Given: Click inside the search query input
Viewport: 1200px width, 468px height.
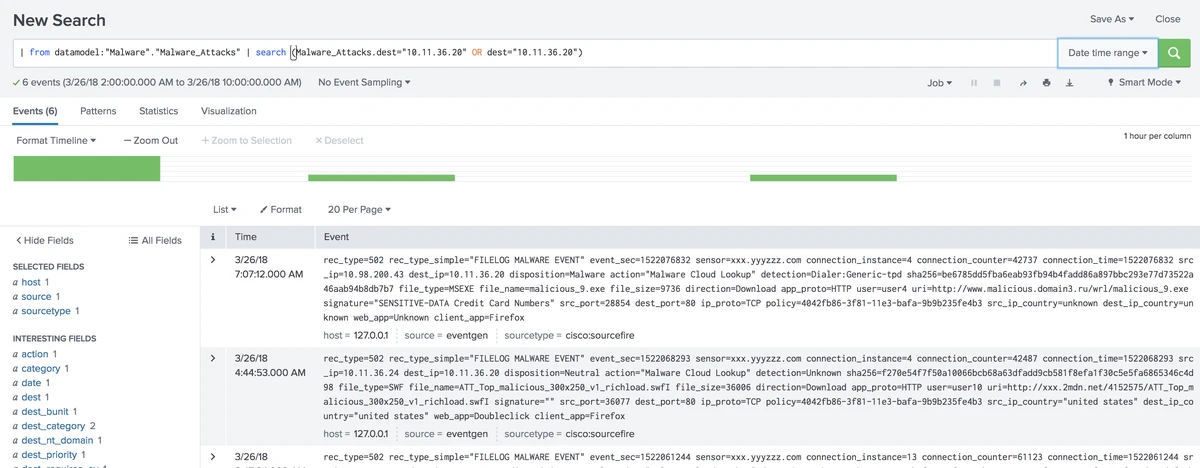Looking at the screenshot, I should point(700,52).
